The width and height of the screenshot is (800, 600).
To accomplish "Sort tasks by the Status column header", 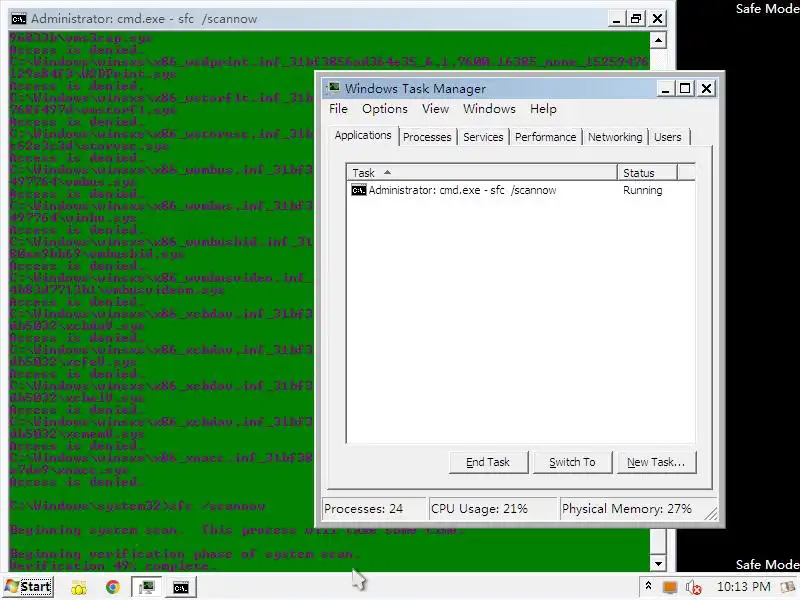I will [647, 173].
